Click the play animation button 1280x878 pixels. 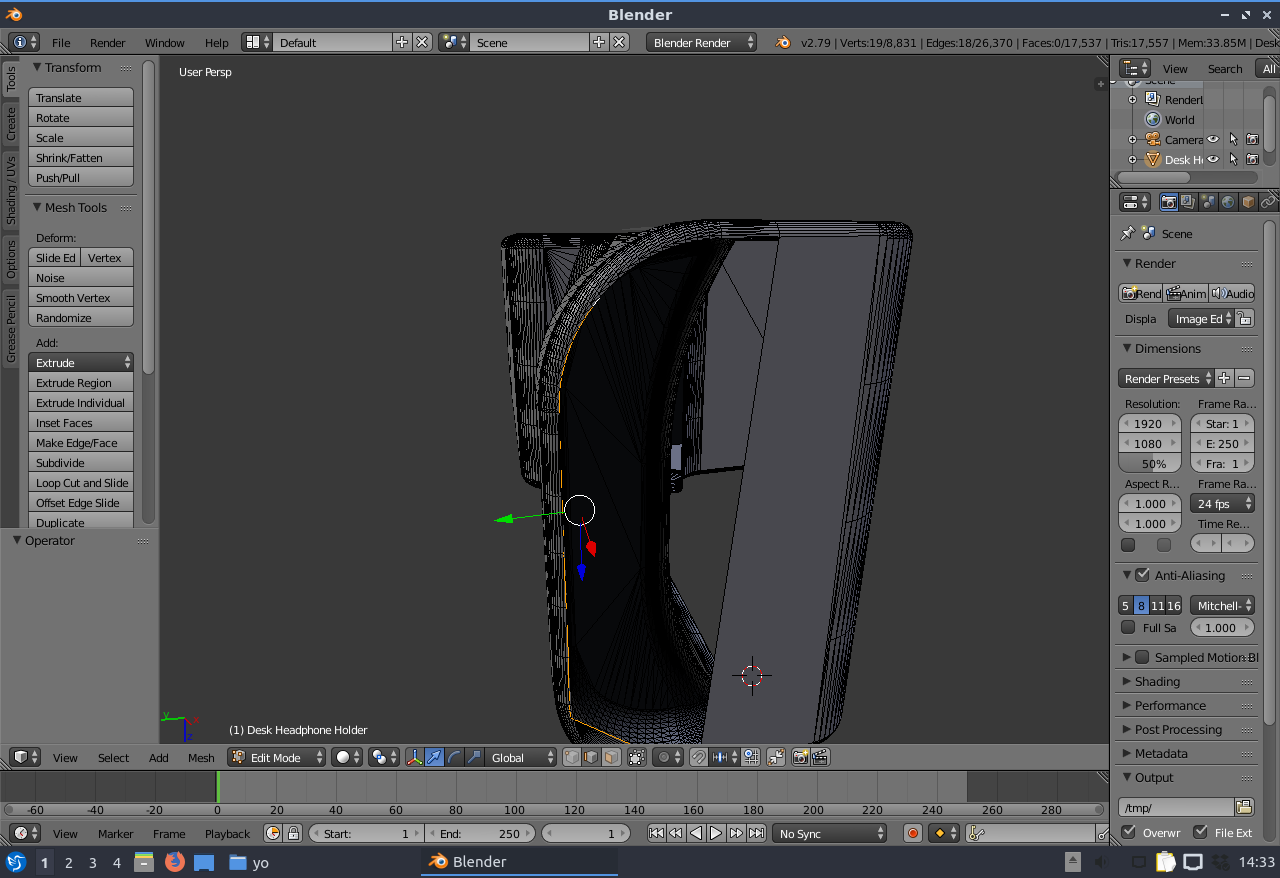click(x=716, y=833)
